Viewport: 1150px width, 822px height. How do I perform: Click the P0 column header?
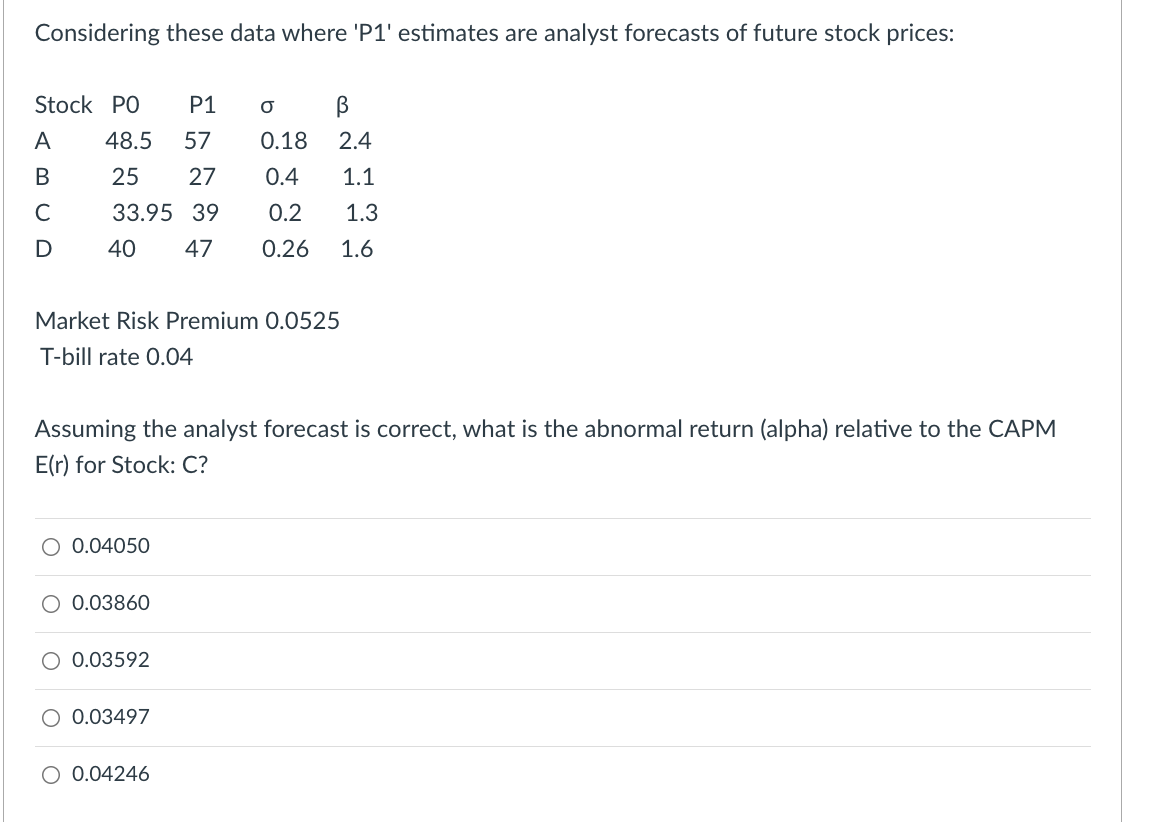(123, 104)
